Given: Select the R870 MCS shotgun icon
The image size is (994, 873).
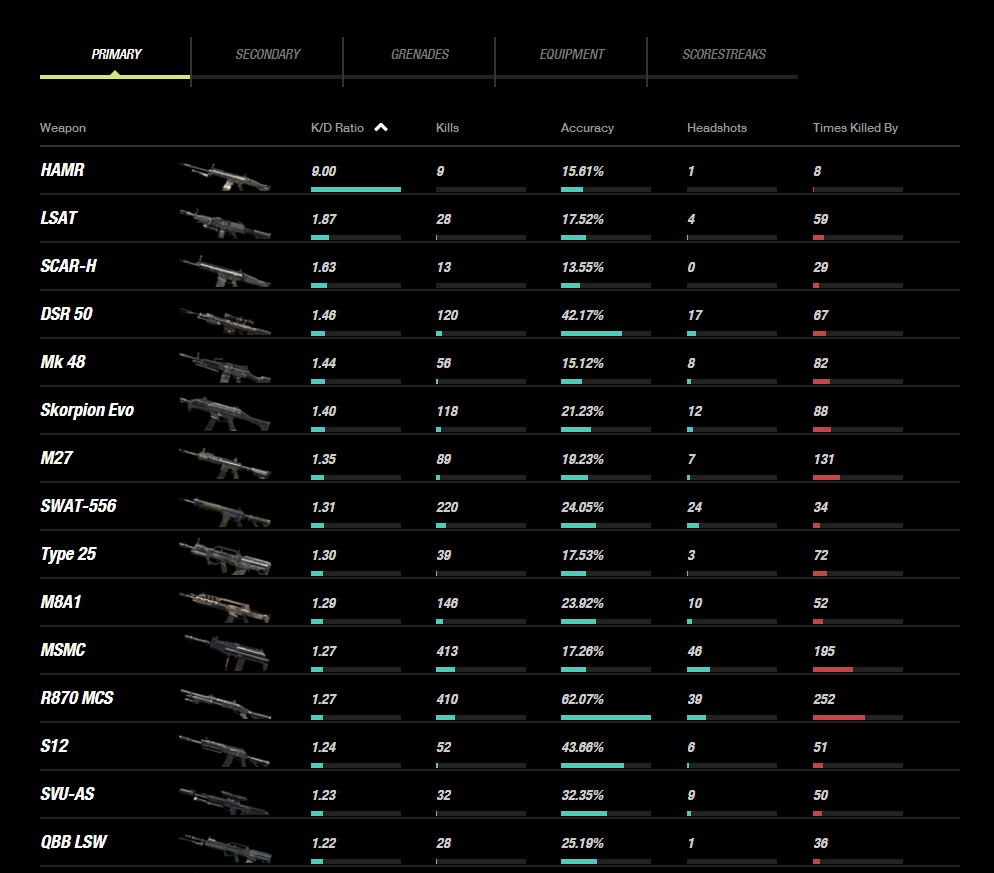Looking at the screenshot, I should coord(225,702).
